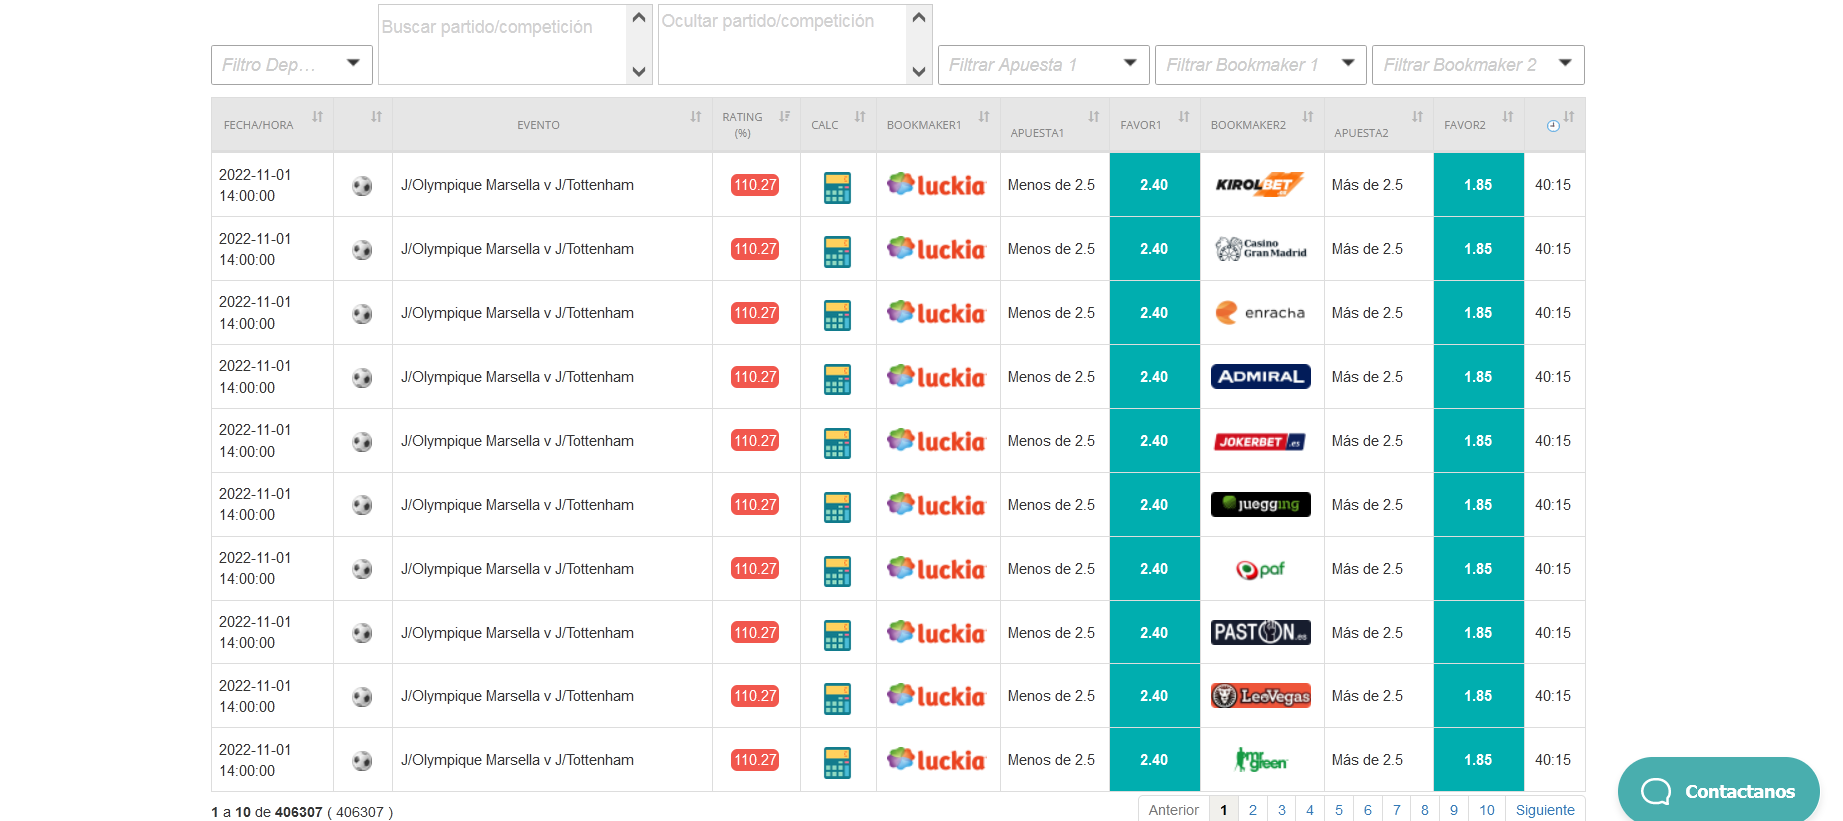Go to results page 7
Screen dimensions: 1843x821
point(1397,809)
